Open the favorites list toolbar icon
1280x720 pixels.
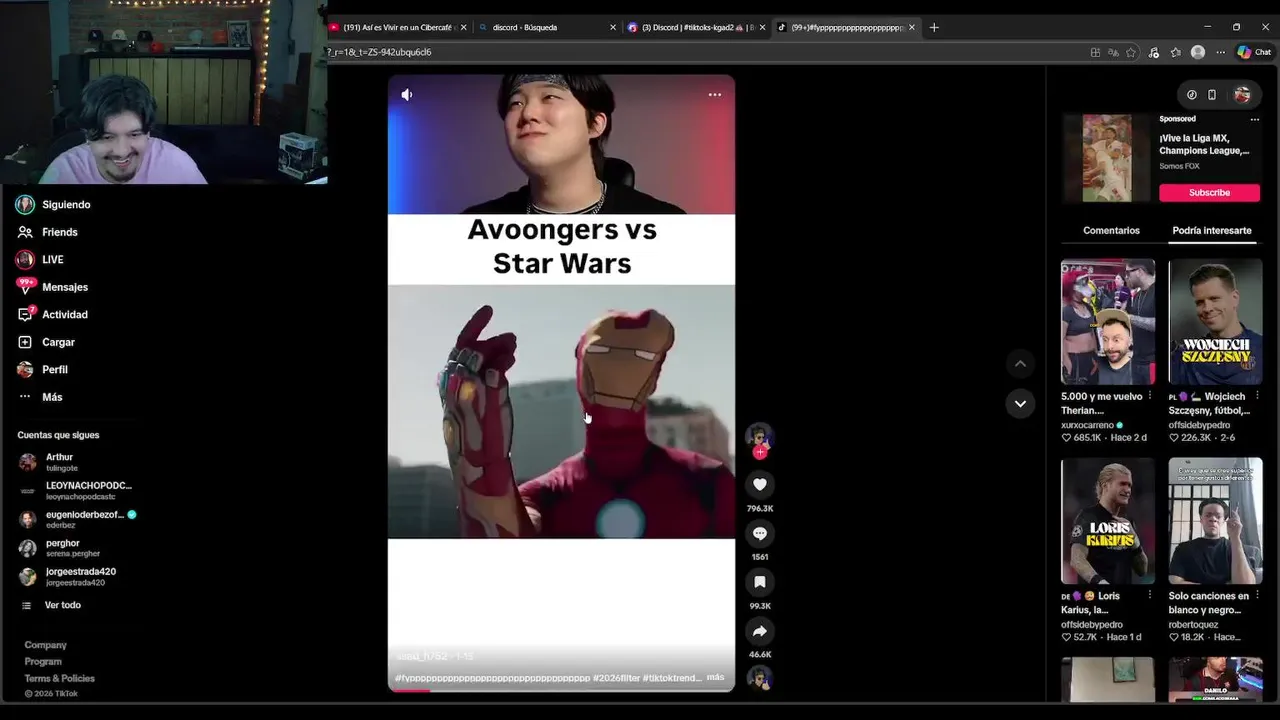pyautogui.click(x=1175, y=52)
